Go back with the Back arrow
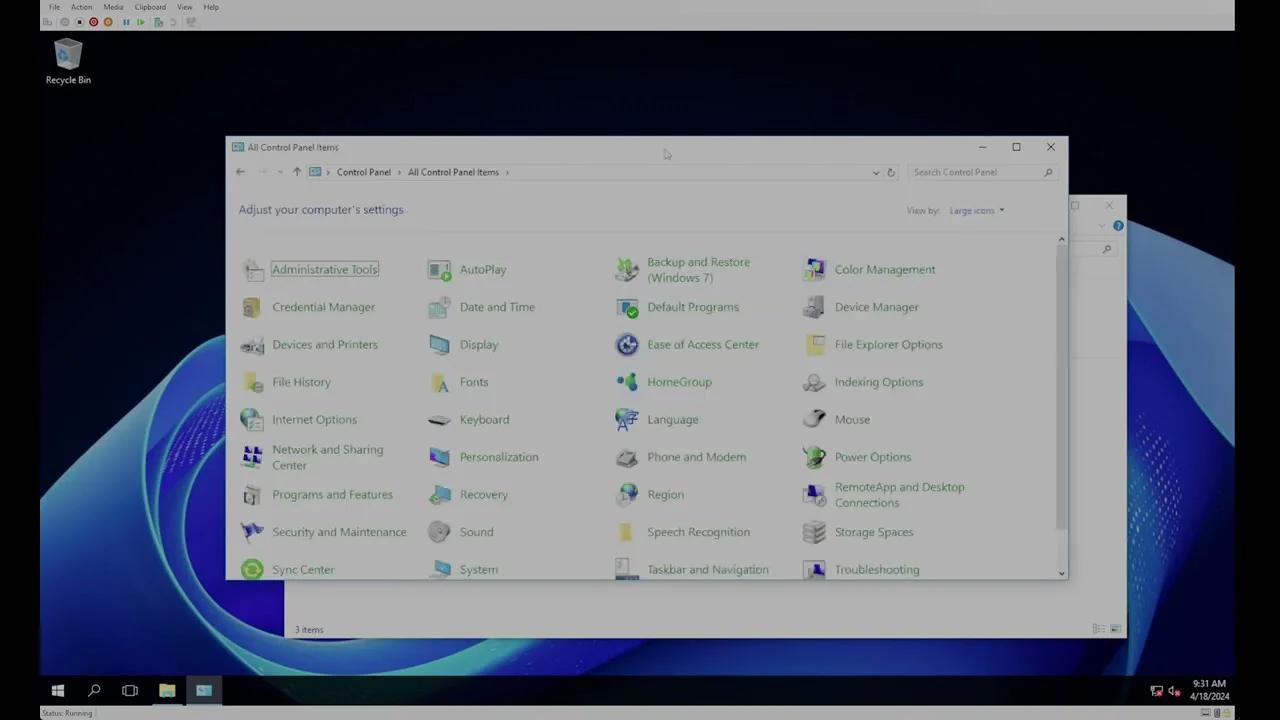This screenshot has height=720, width=1280. (x=240, y=172)
